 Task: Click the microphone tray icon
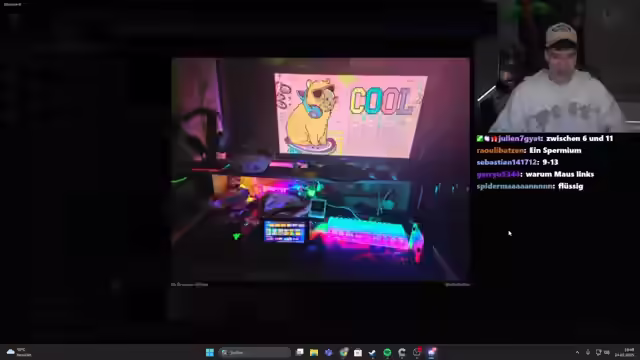pyautogui.click(x=588, y=352)
